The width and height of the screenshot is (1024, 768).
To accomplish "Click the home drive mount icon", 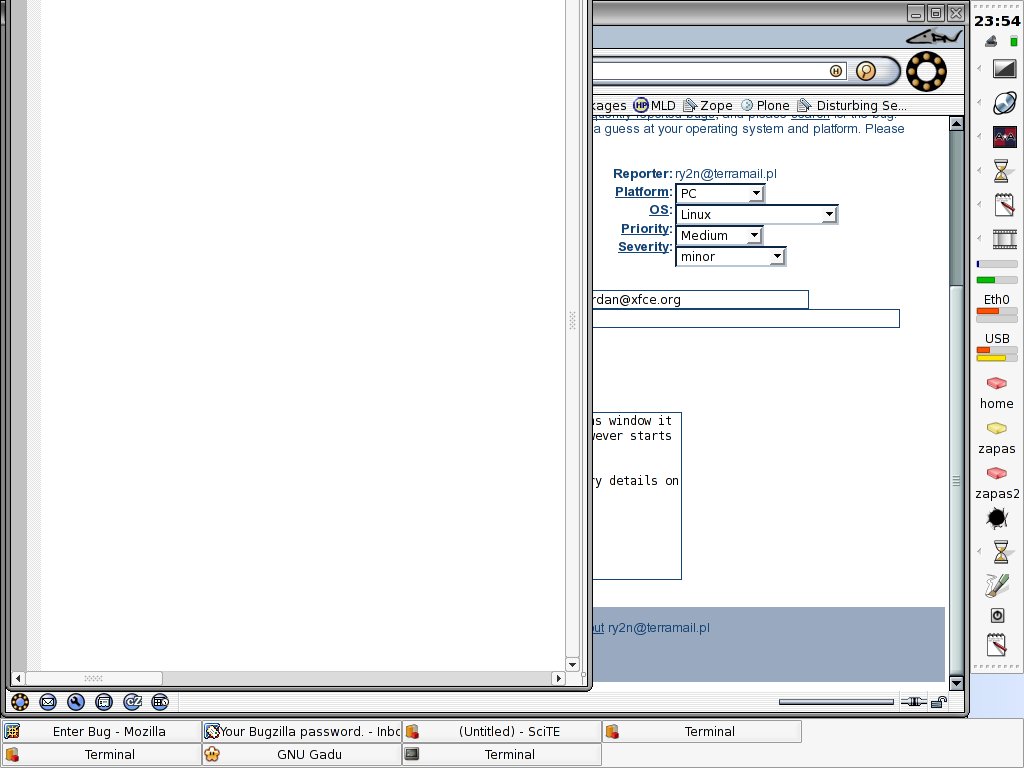I will tap(996, 384).
